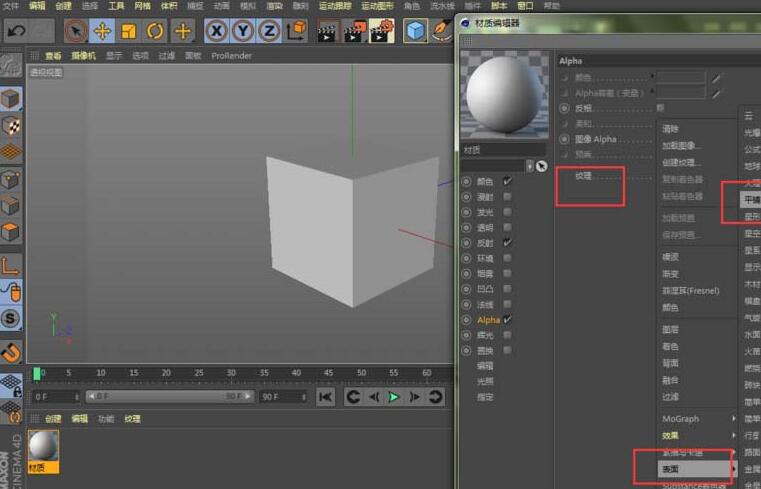Click the yellow plus recent-tools icon
The image size is (761, 489).
click(x=183, y=31)
